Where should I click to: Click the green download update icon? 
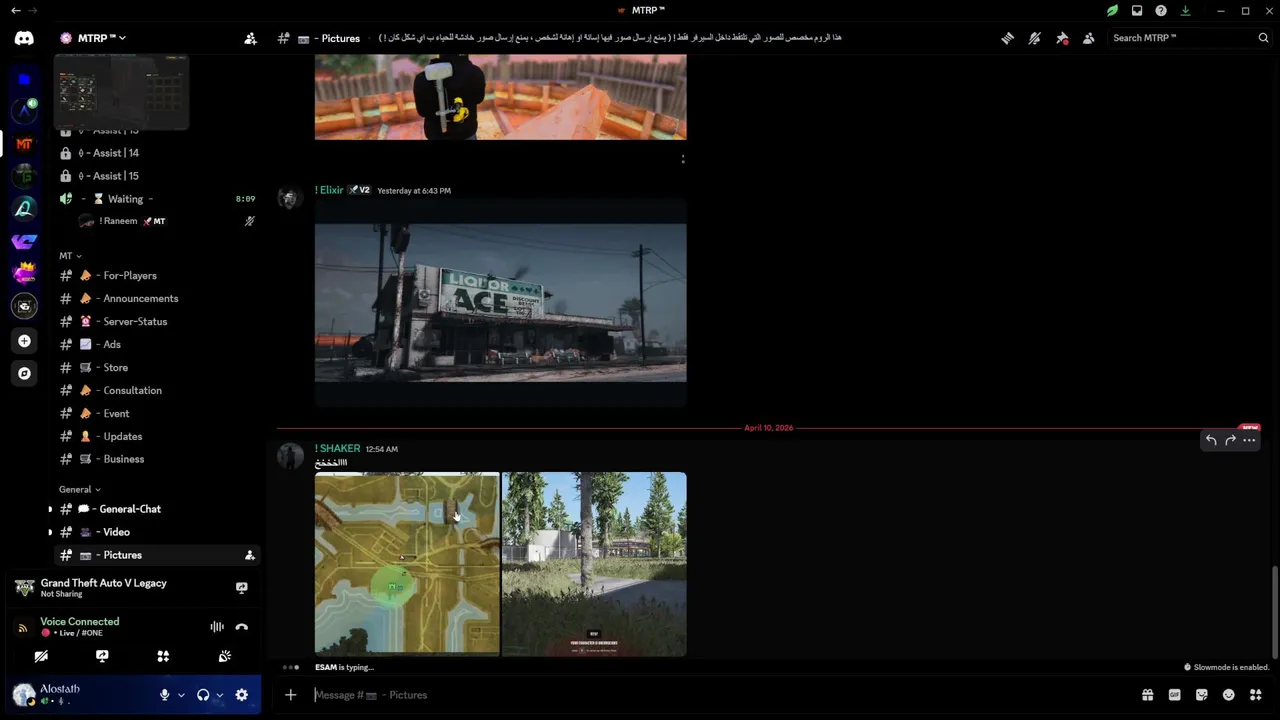[x=1185, y=10]
